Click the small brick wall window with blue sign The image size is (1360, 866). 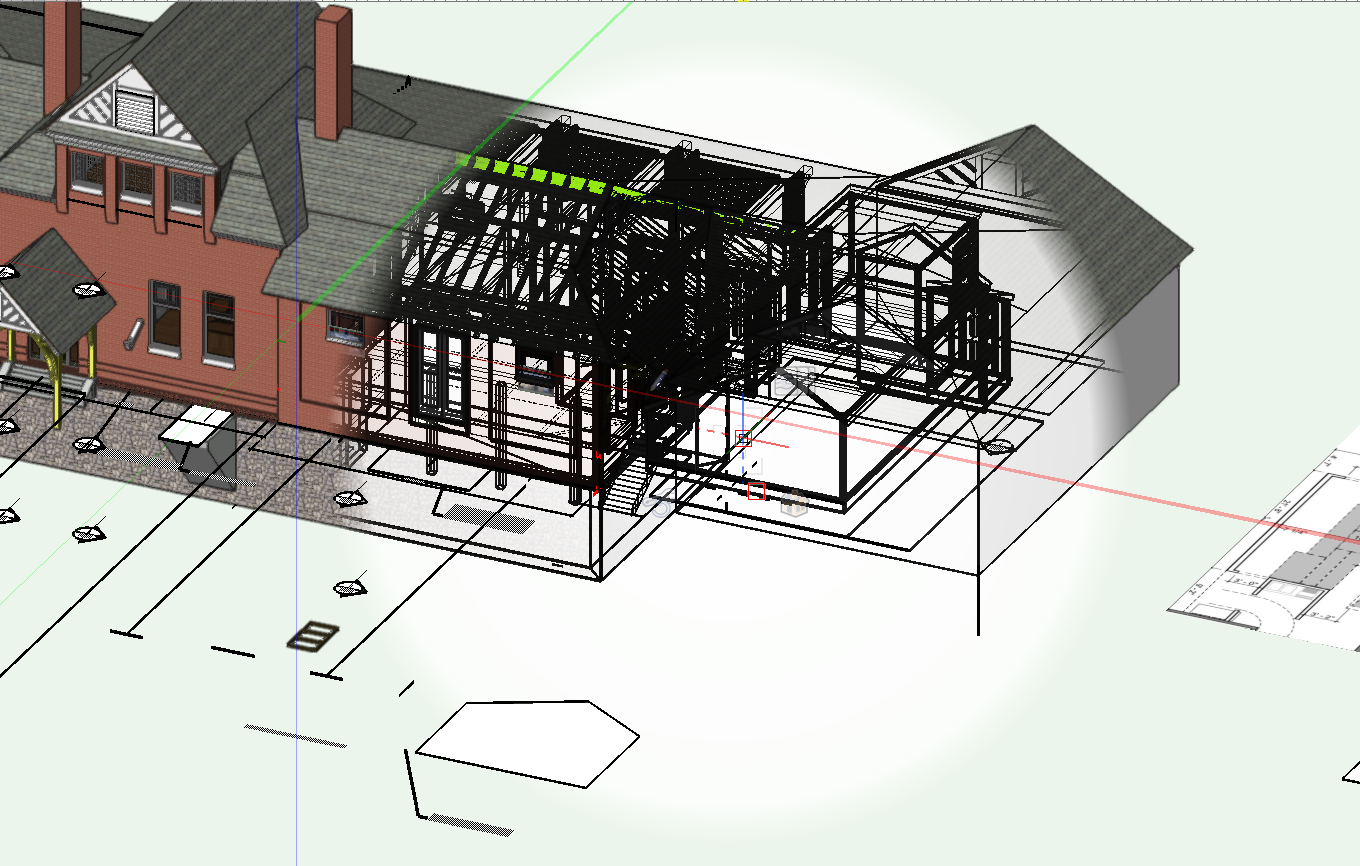point(346,324)
